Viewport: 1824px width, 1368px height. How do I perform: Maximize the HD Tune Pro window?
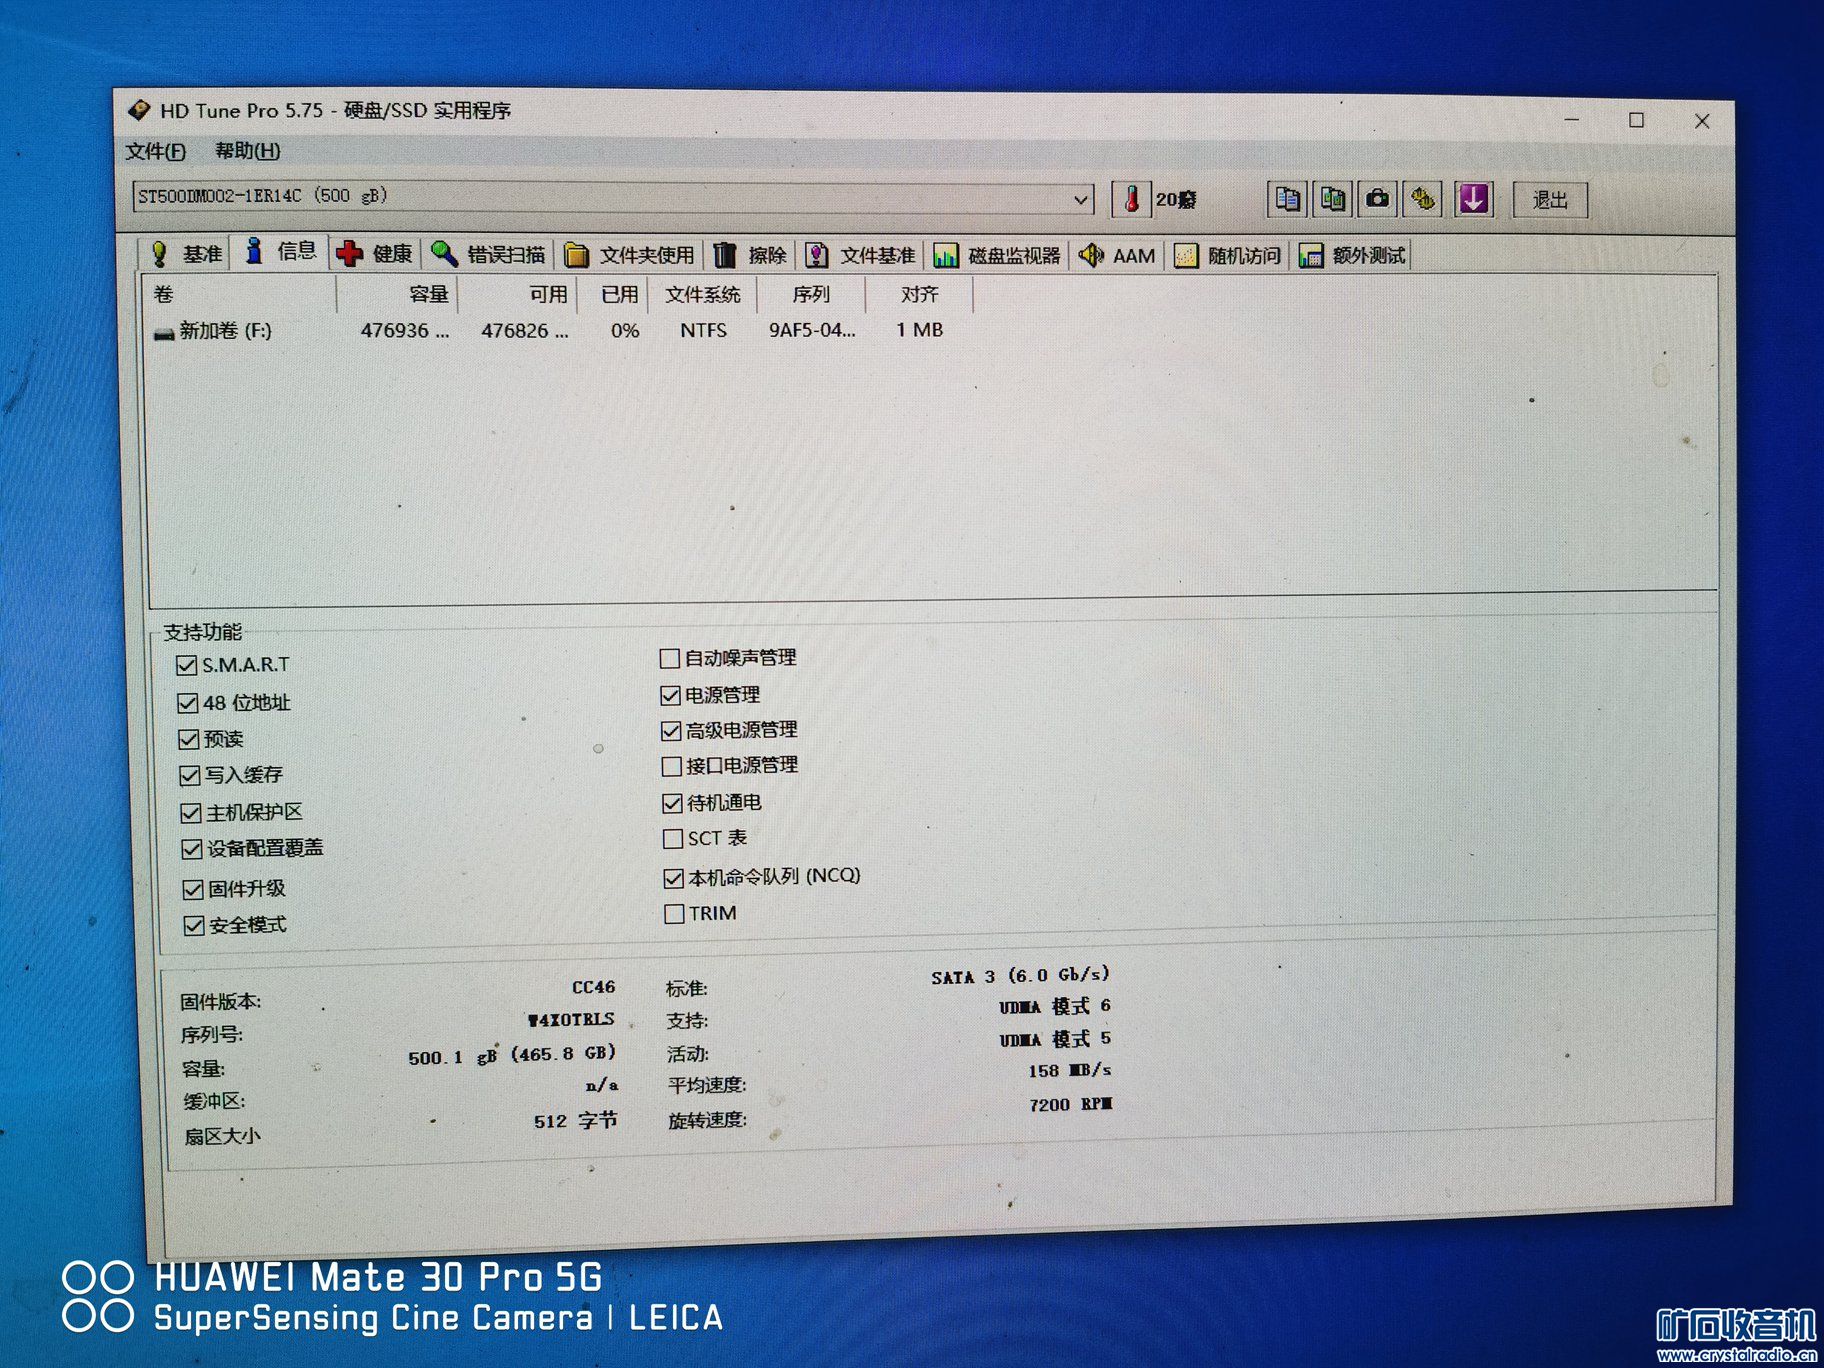coord(1636,120)
